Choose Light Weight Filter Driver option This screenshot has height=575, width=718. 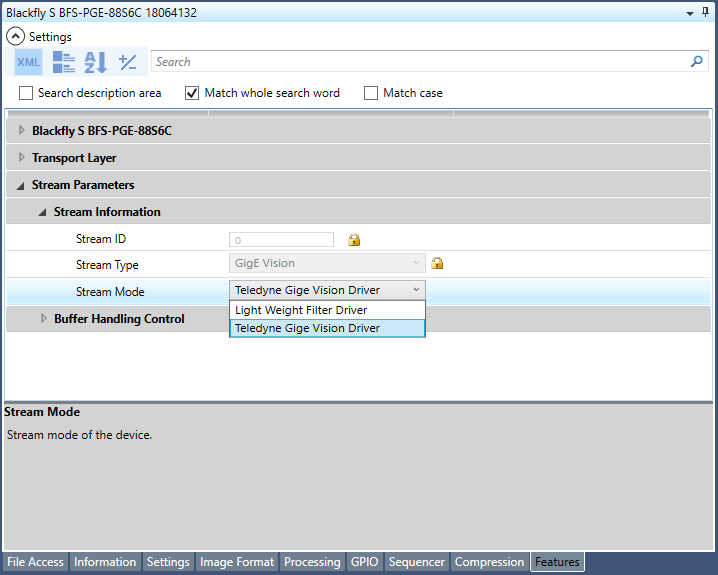click(327, 310)
